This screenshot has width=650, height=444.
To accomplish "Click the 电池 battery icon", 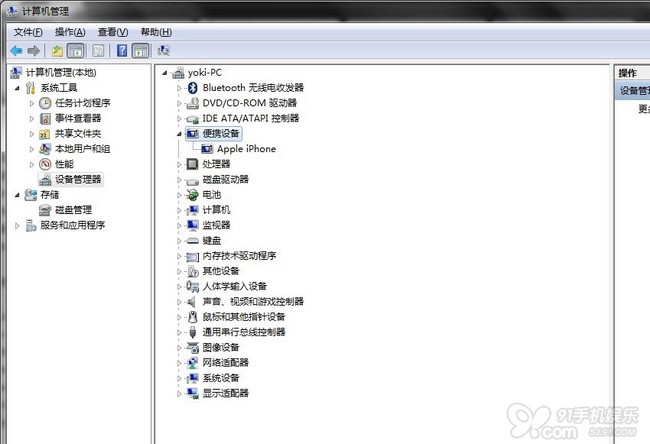I will click(x=192, y=194).
